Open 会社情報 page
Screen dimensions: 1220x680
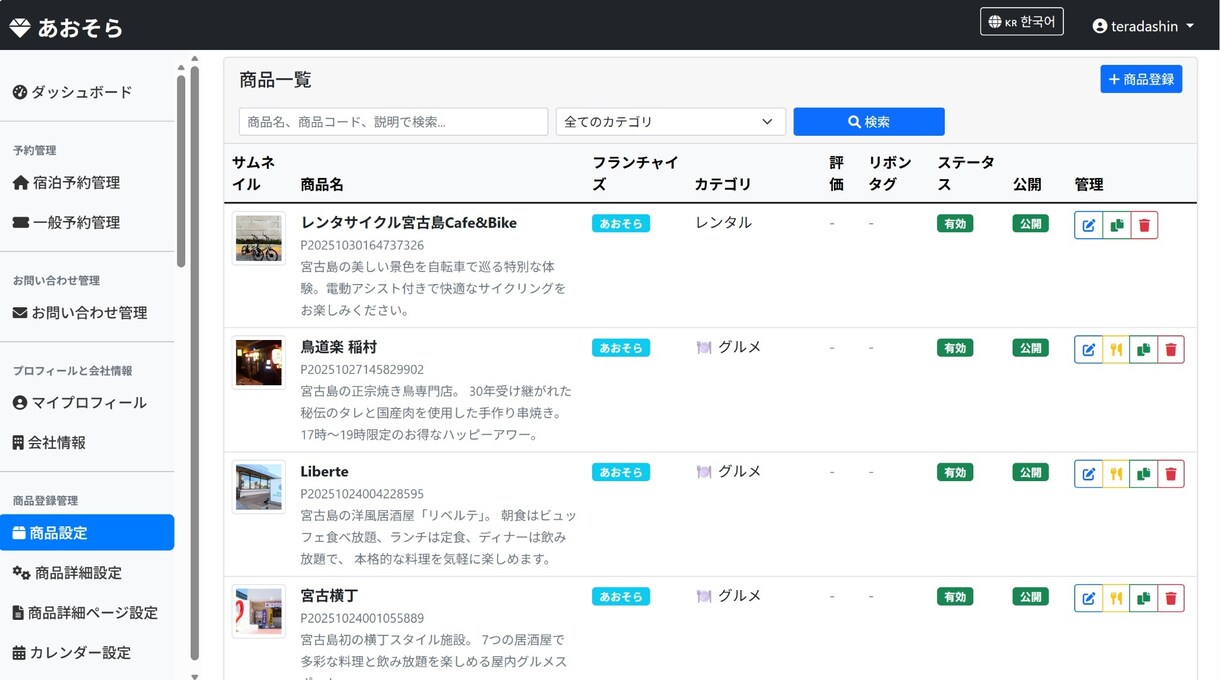[x=49, y=442]
